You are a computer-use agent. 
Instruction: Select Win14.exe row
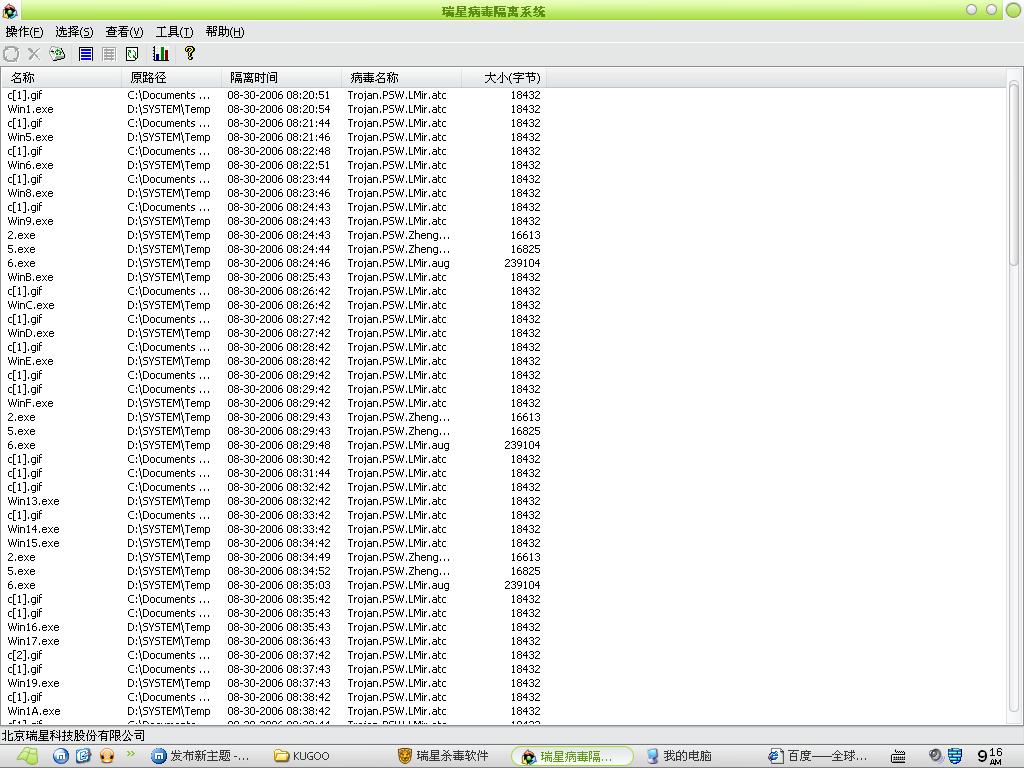(x=274, y=529)
